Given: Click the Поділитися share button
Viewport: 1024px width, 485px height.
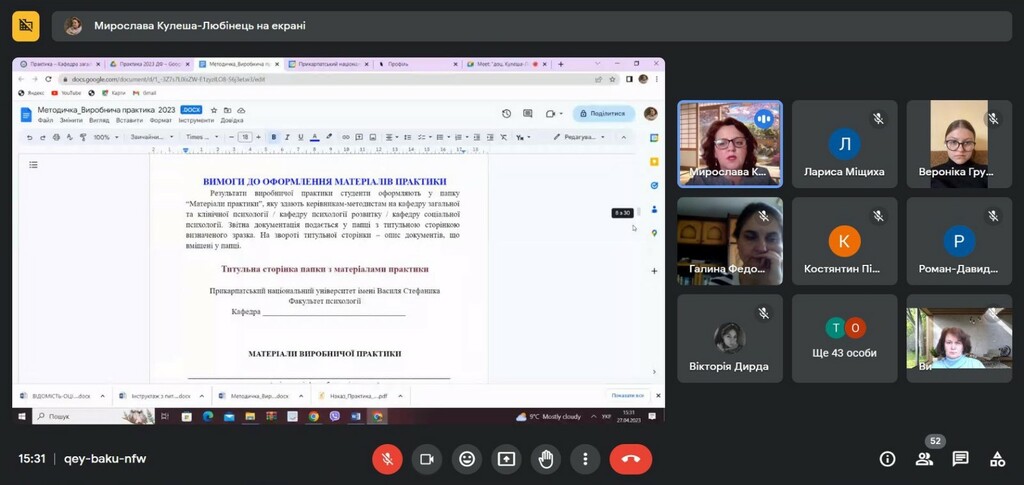Looking at the screenshot, I should (603, 114).
